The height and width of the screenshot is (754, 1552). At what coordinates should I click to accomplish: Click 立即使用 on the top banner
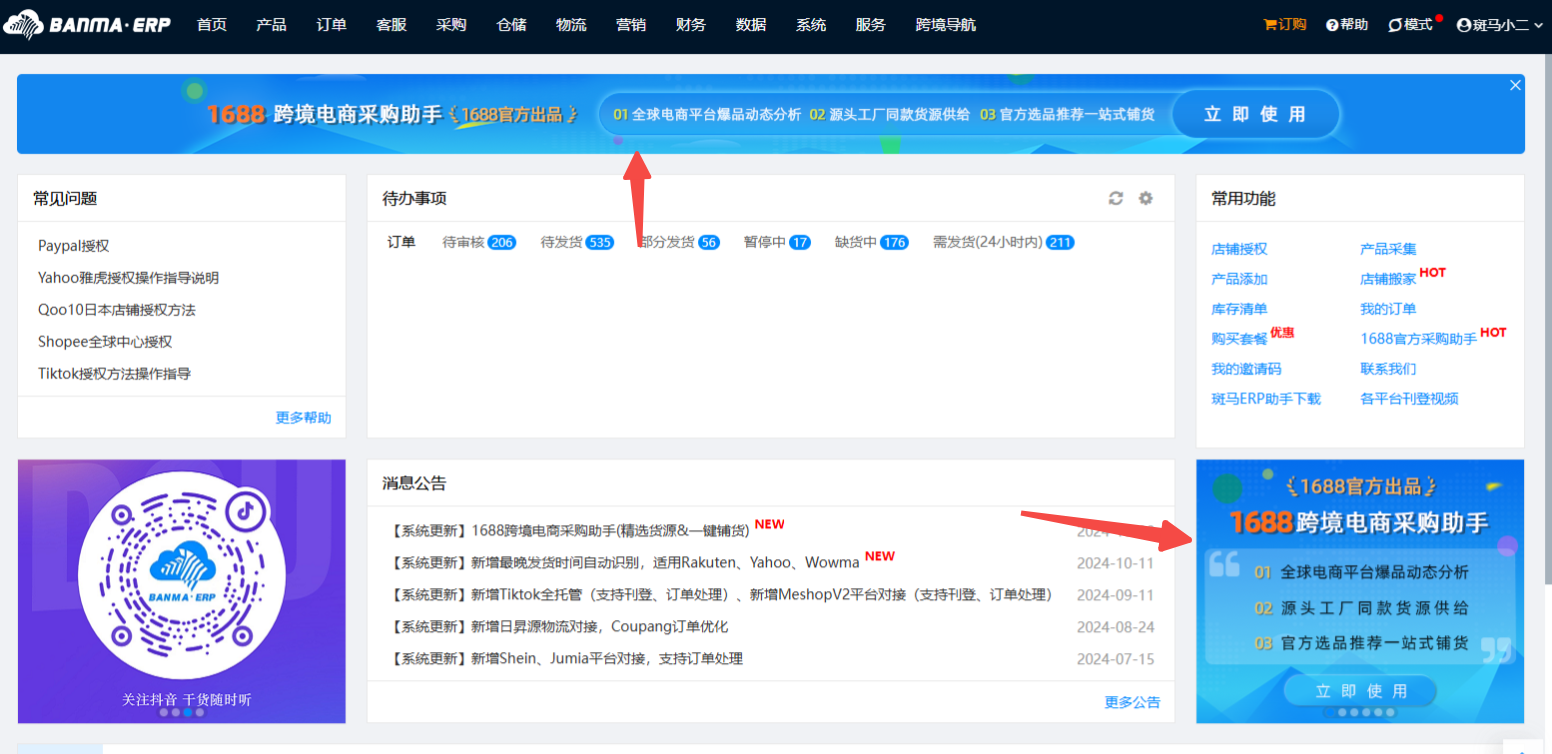(x=1256, y=114)
